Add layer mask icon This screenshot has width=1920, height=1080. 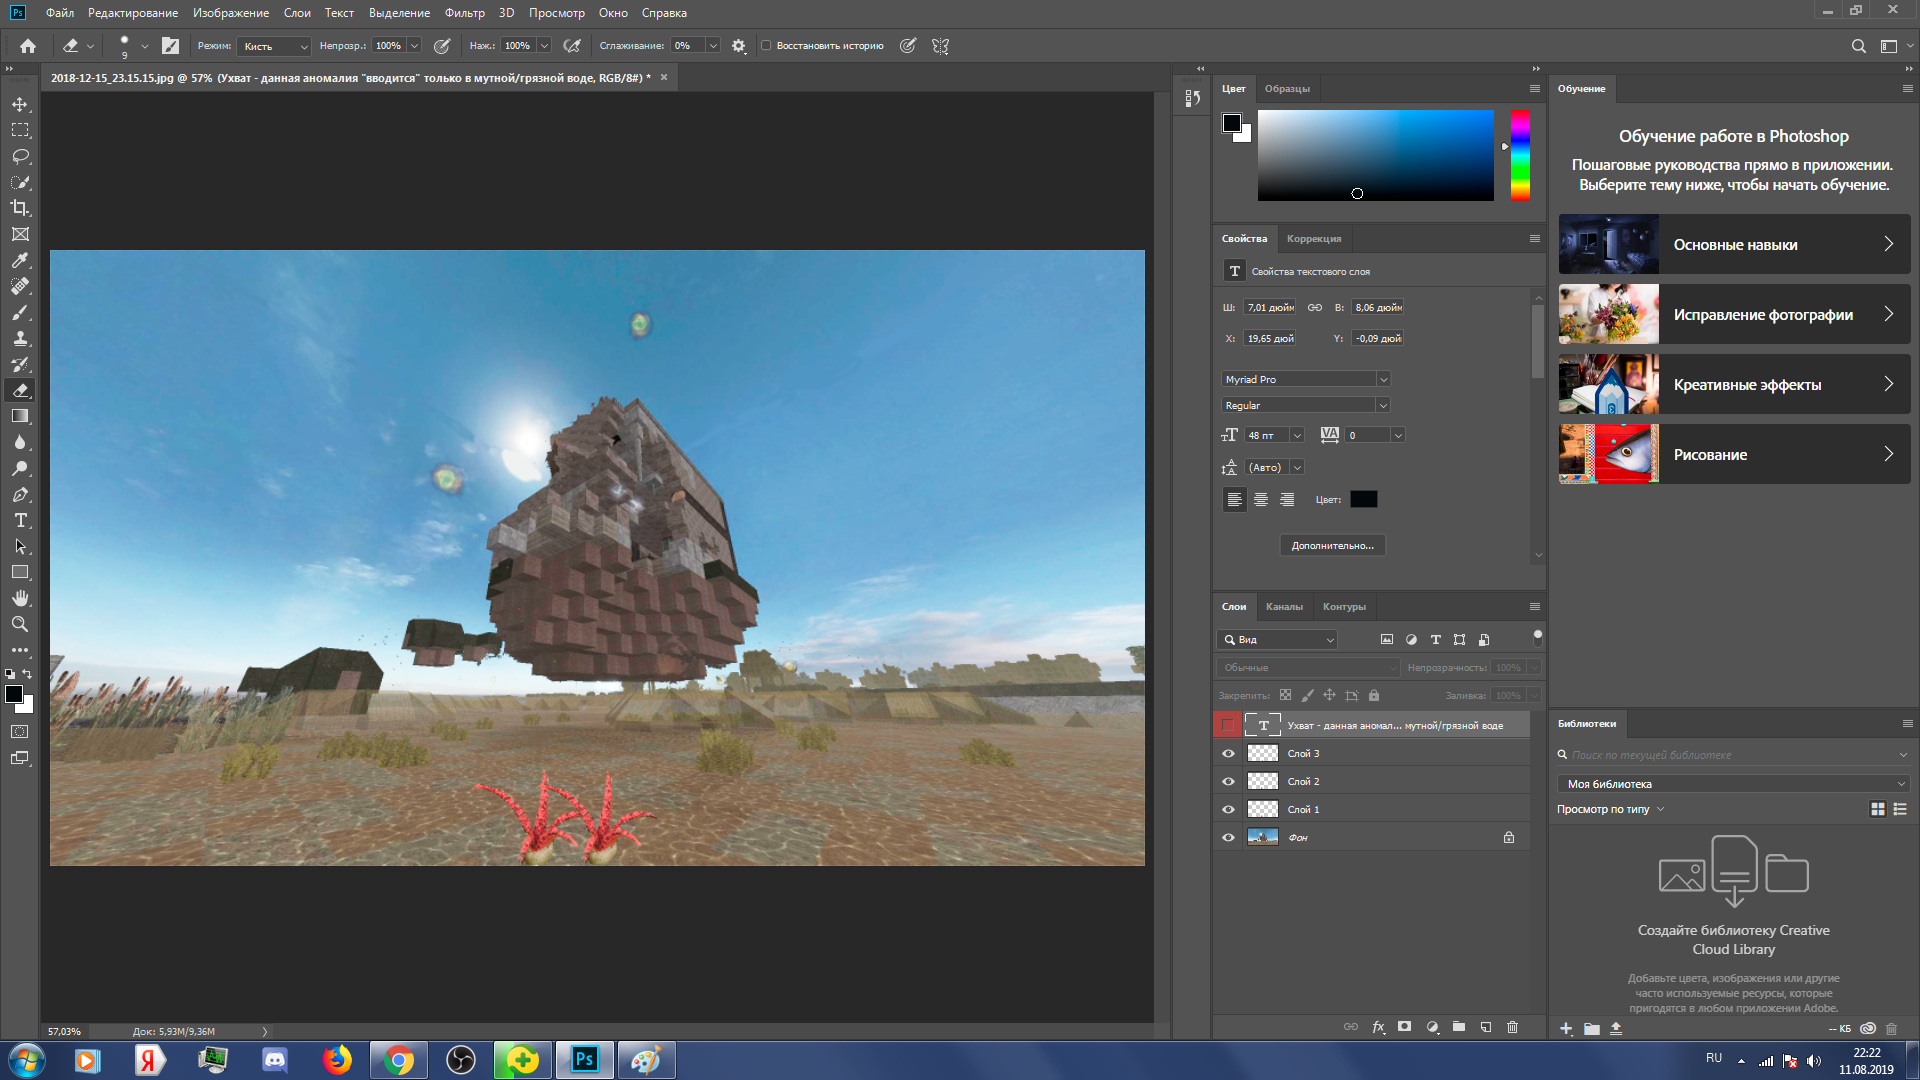[x=1405, y=1027]
